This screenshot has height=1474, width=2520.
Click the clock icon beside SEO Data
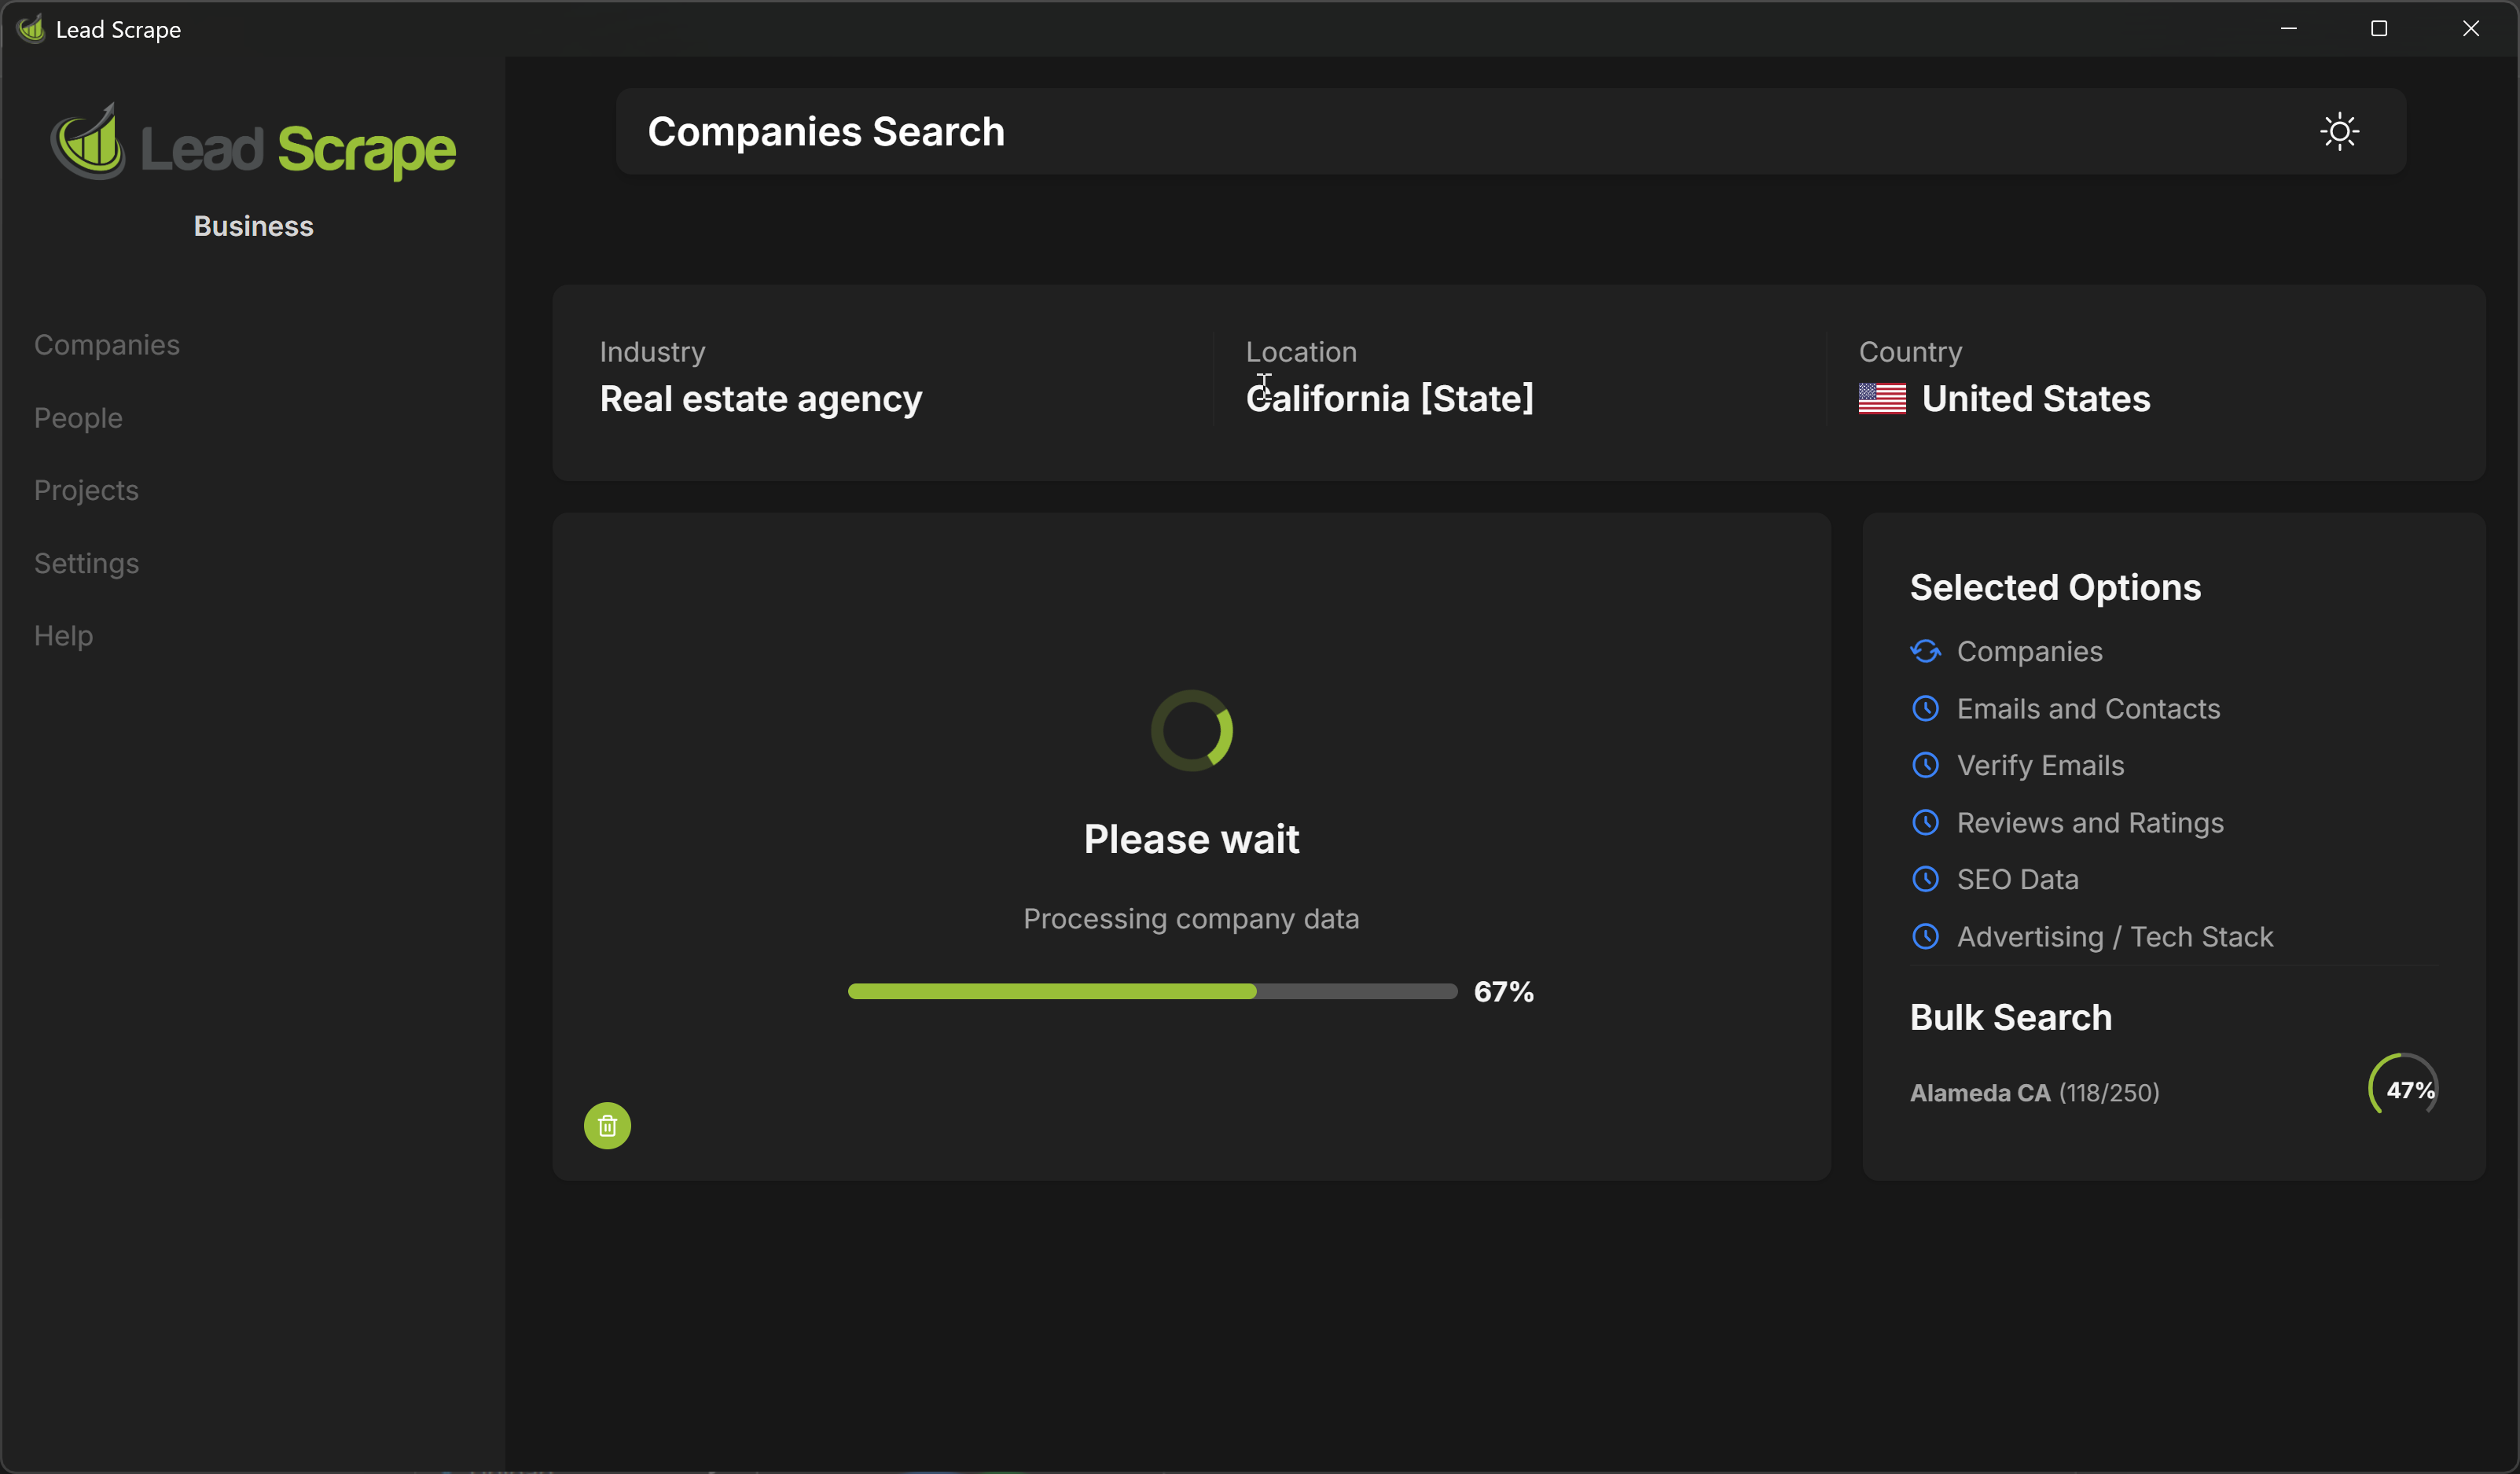pos(1925,880)
